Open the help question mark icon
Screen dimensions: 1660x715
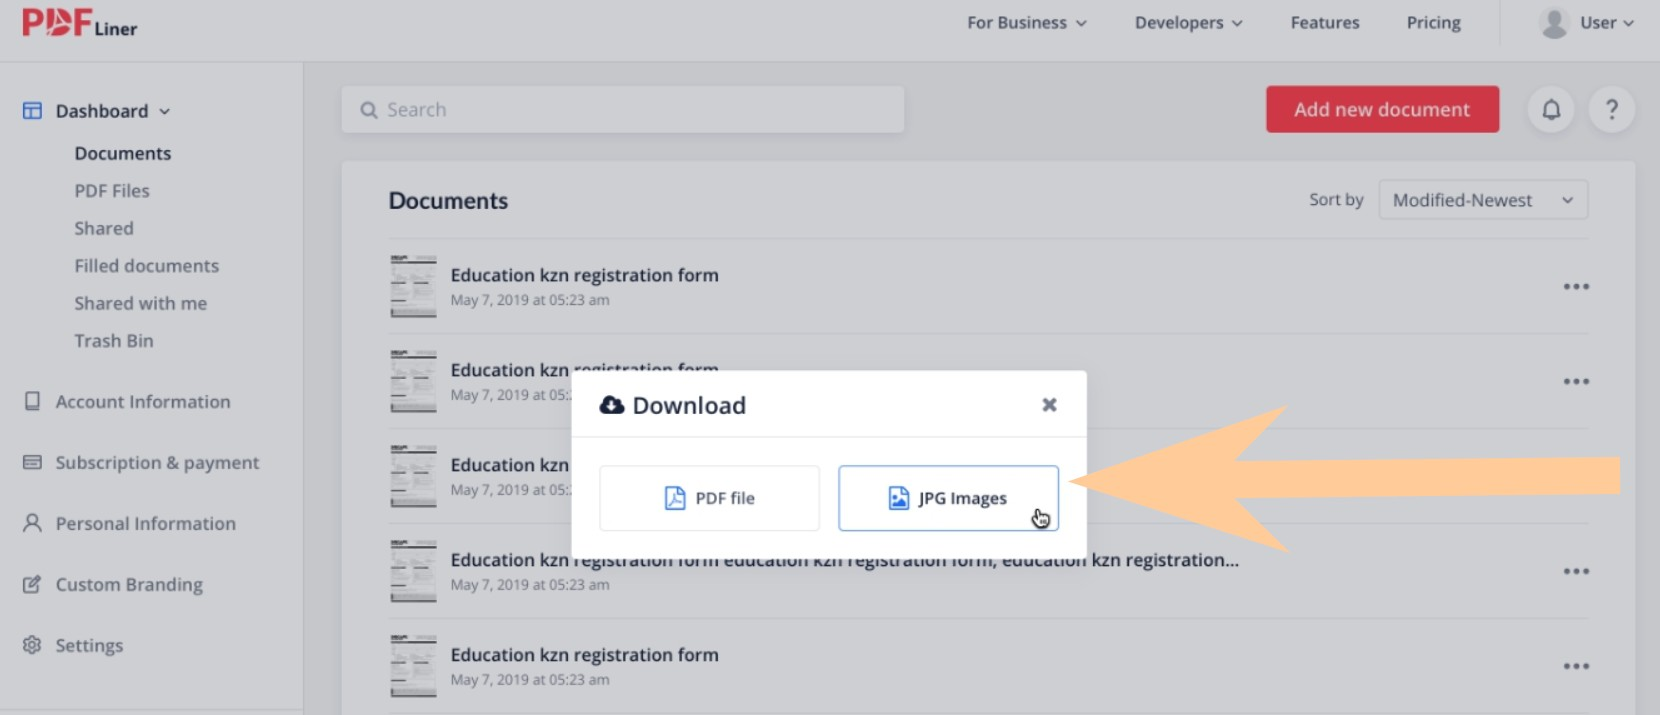click(1611, 109)
